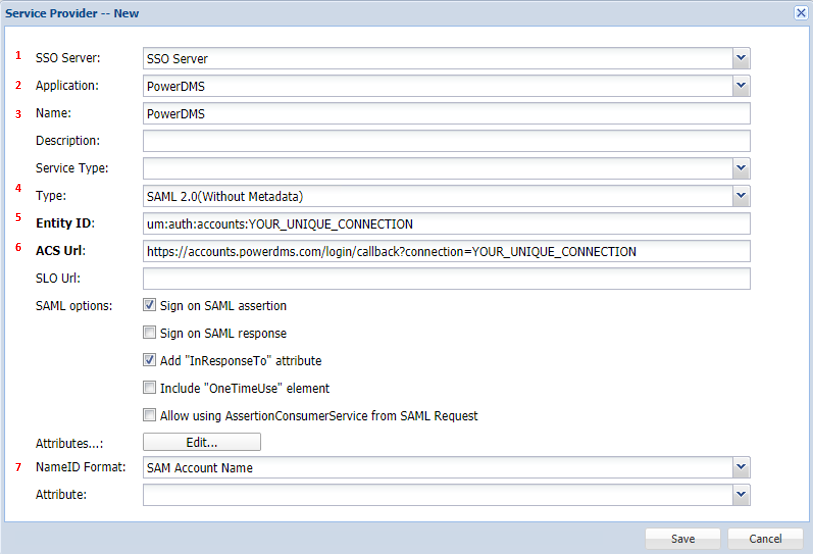Click the empty SLO Url field

point(446,278)
